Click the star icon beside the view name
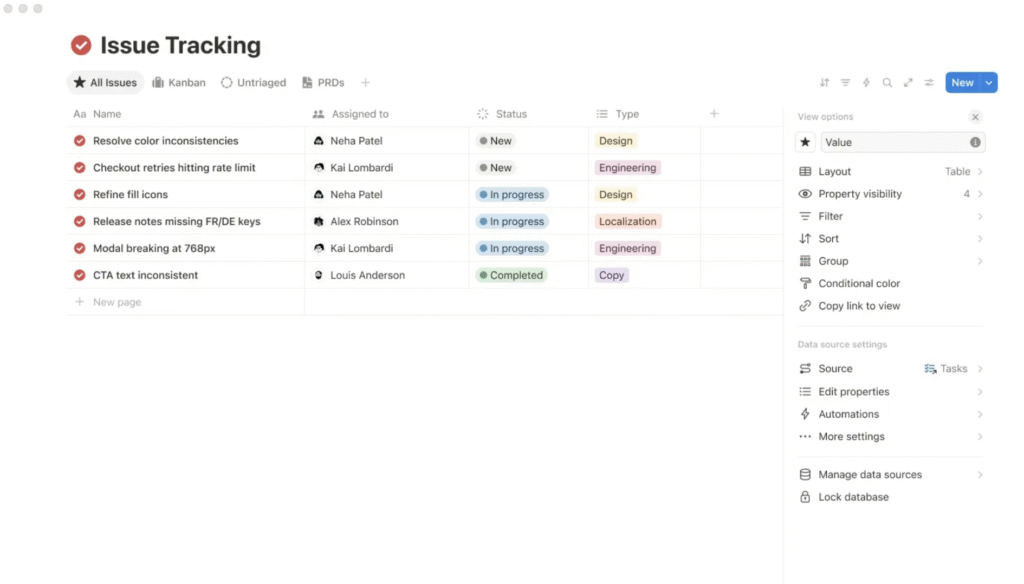 806,142
